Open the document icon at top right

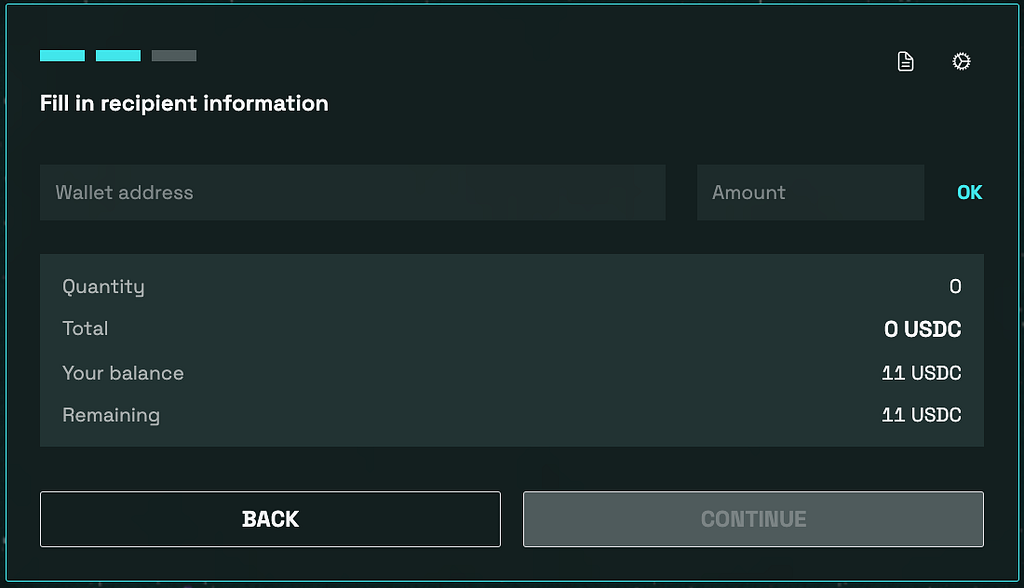point(905,61)
